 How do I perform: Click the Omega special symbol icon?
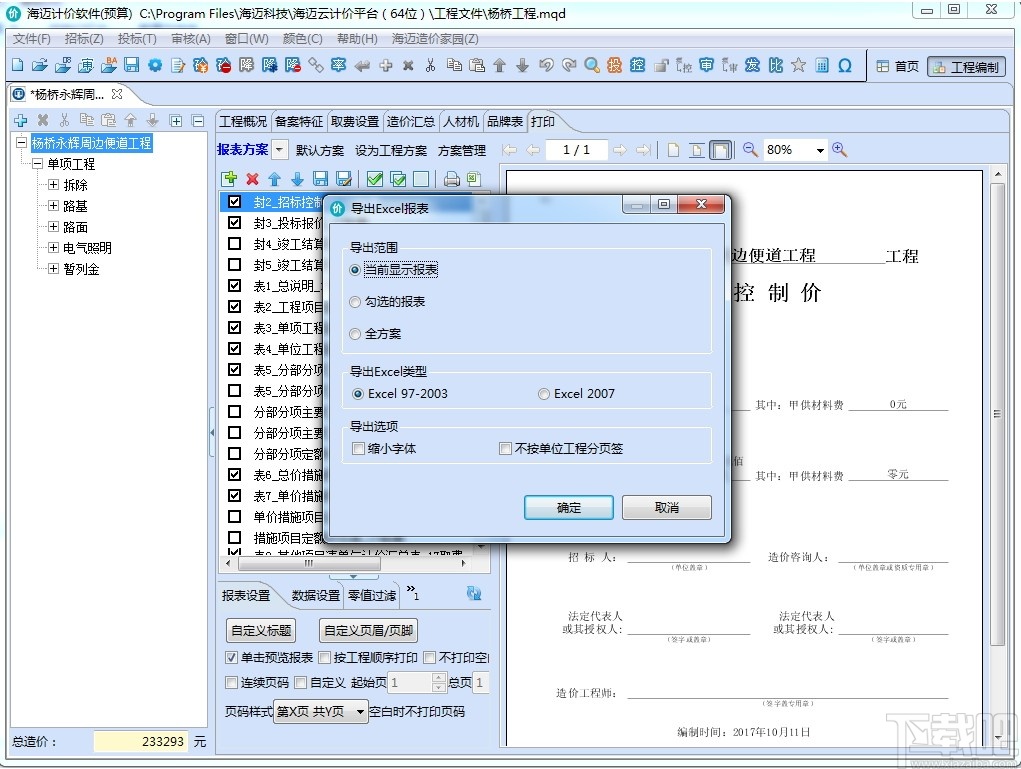[845, 65]
